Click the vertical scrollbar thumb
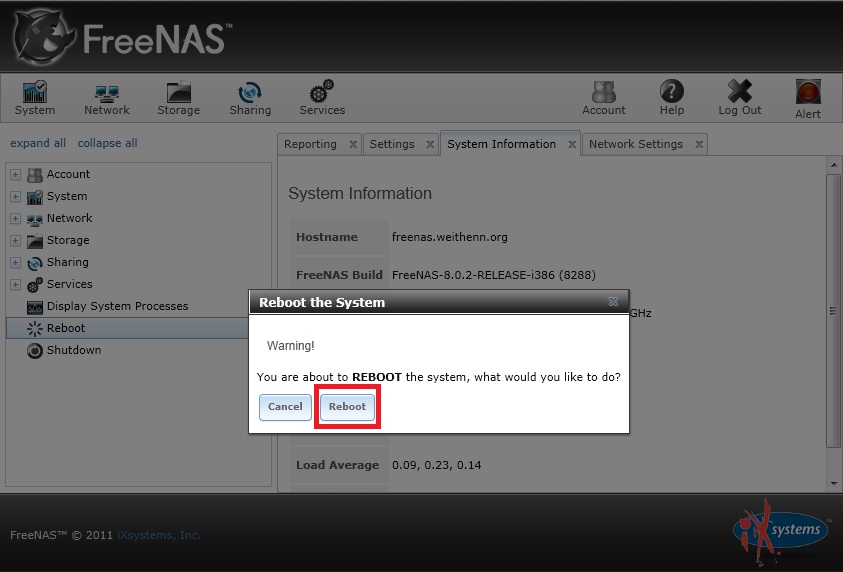The width and height of the screenshot is (843, 572). [834, 310]
